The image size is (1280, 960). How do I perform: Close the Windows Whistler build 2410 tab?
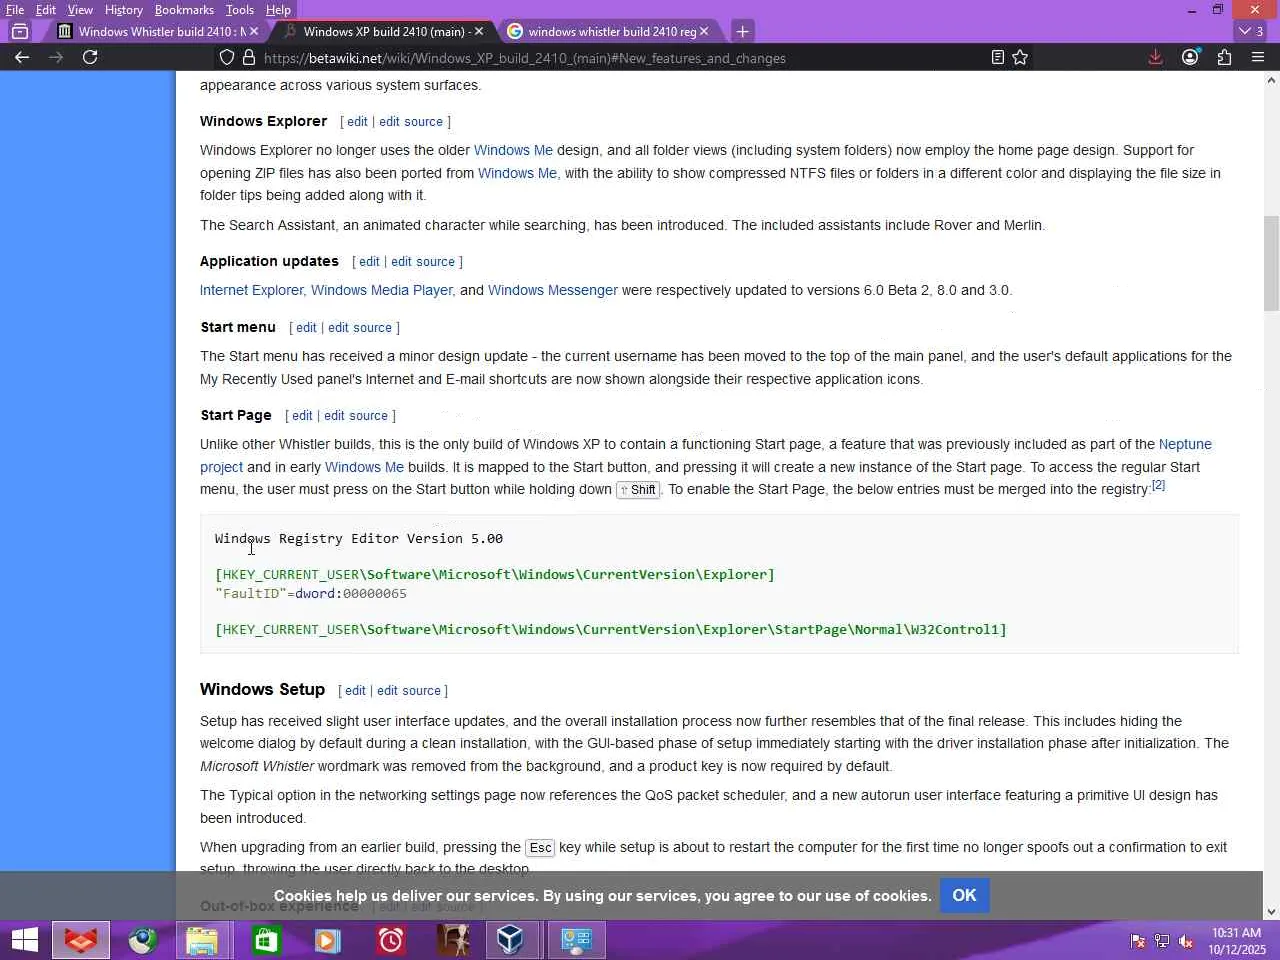254,31
